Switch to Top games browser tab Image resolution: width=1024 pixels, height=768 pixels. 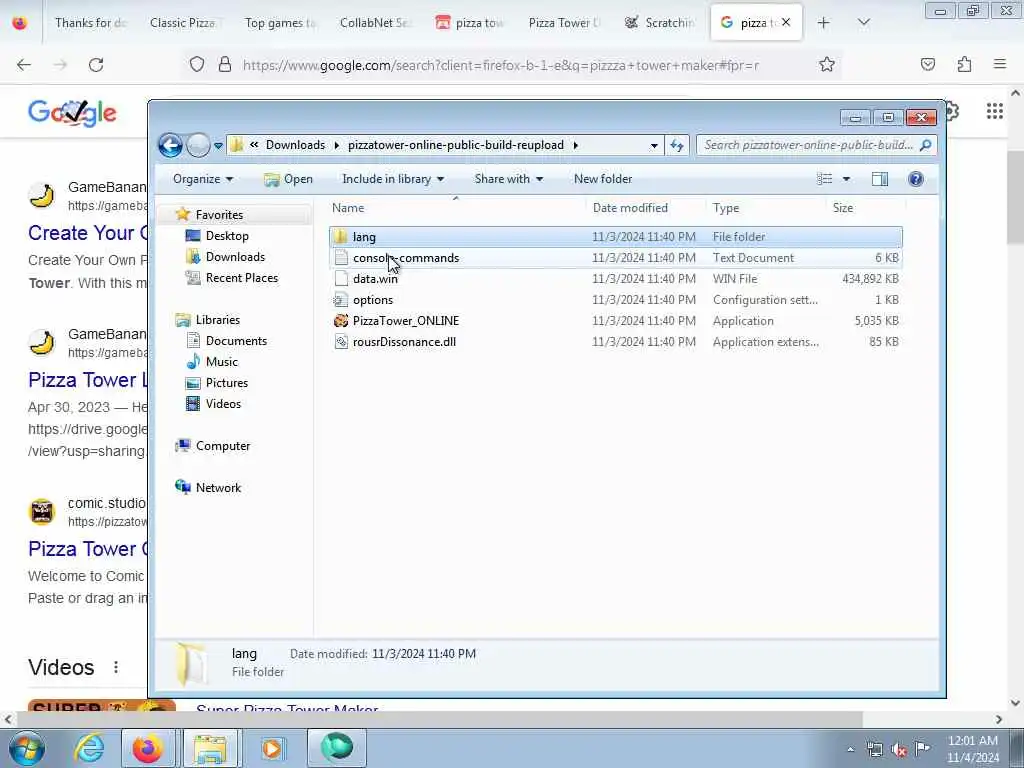coord(280,23)
